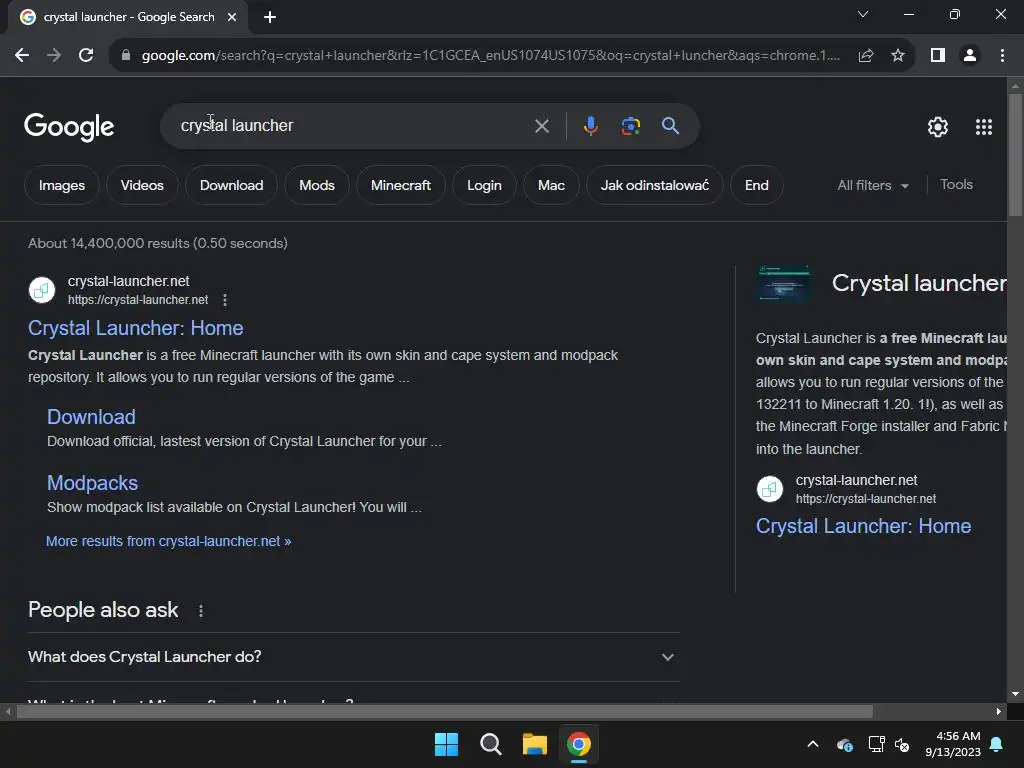Bookmark this page with the star icon
Screen dimensions: 1024x768
tap(898, 56)
